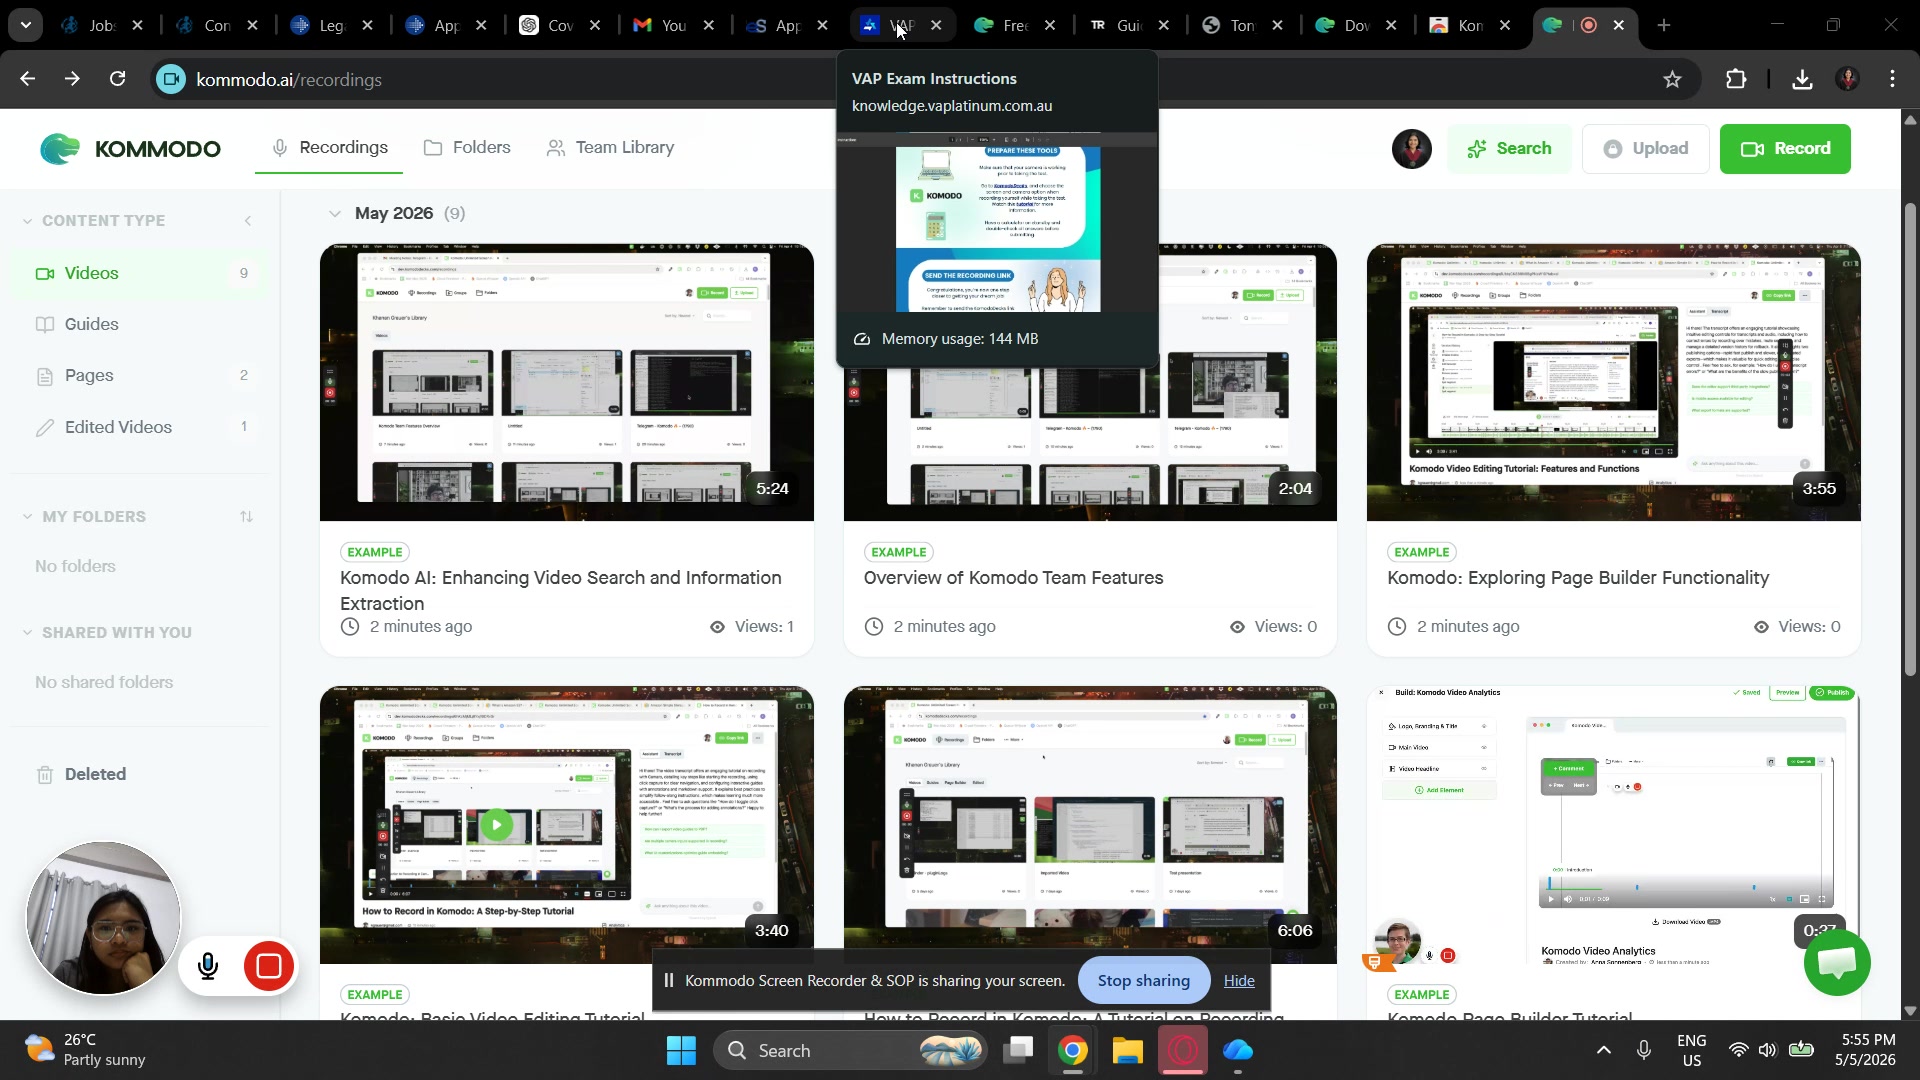Open the Chrome three-dot menu
Viewport: 1920px width, 1080px height.
click(1893, 79)
